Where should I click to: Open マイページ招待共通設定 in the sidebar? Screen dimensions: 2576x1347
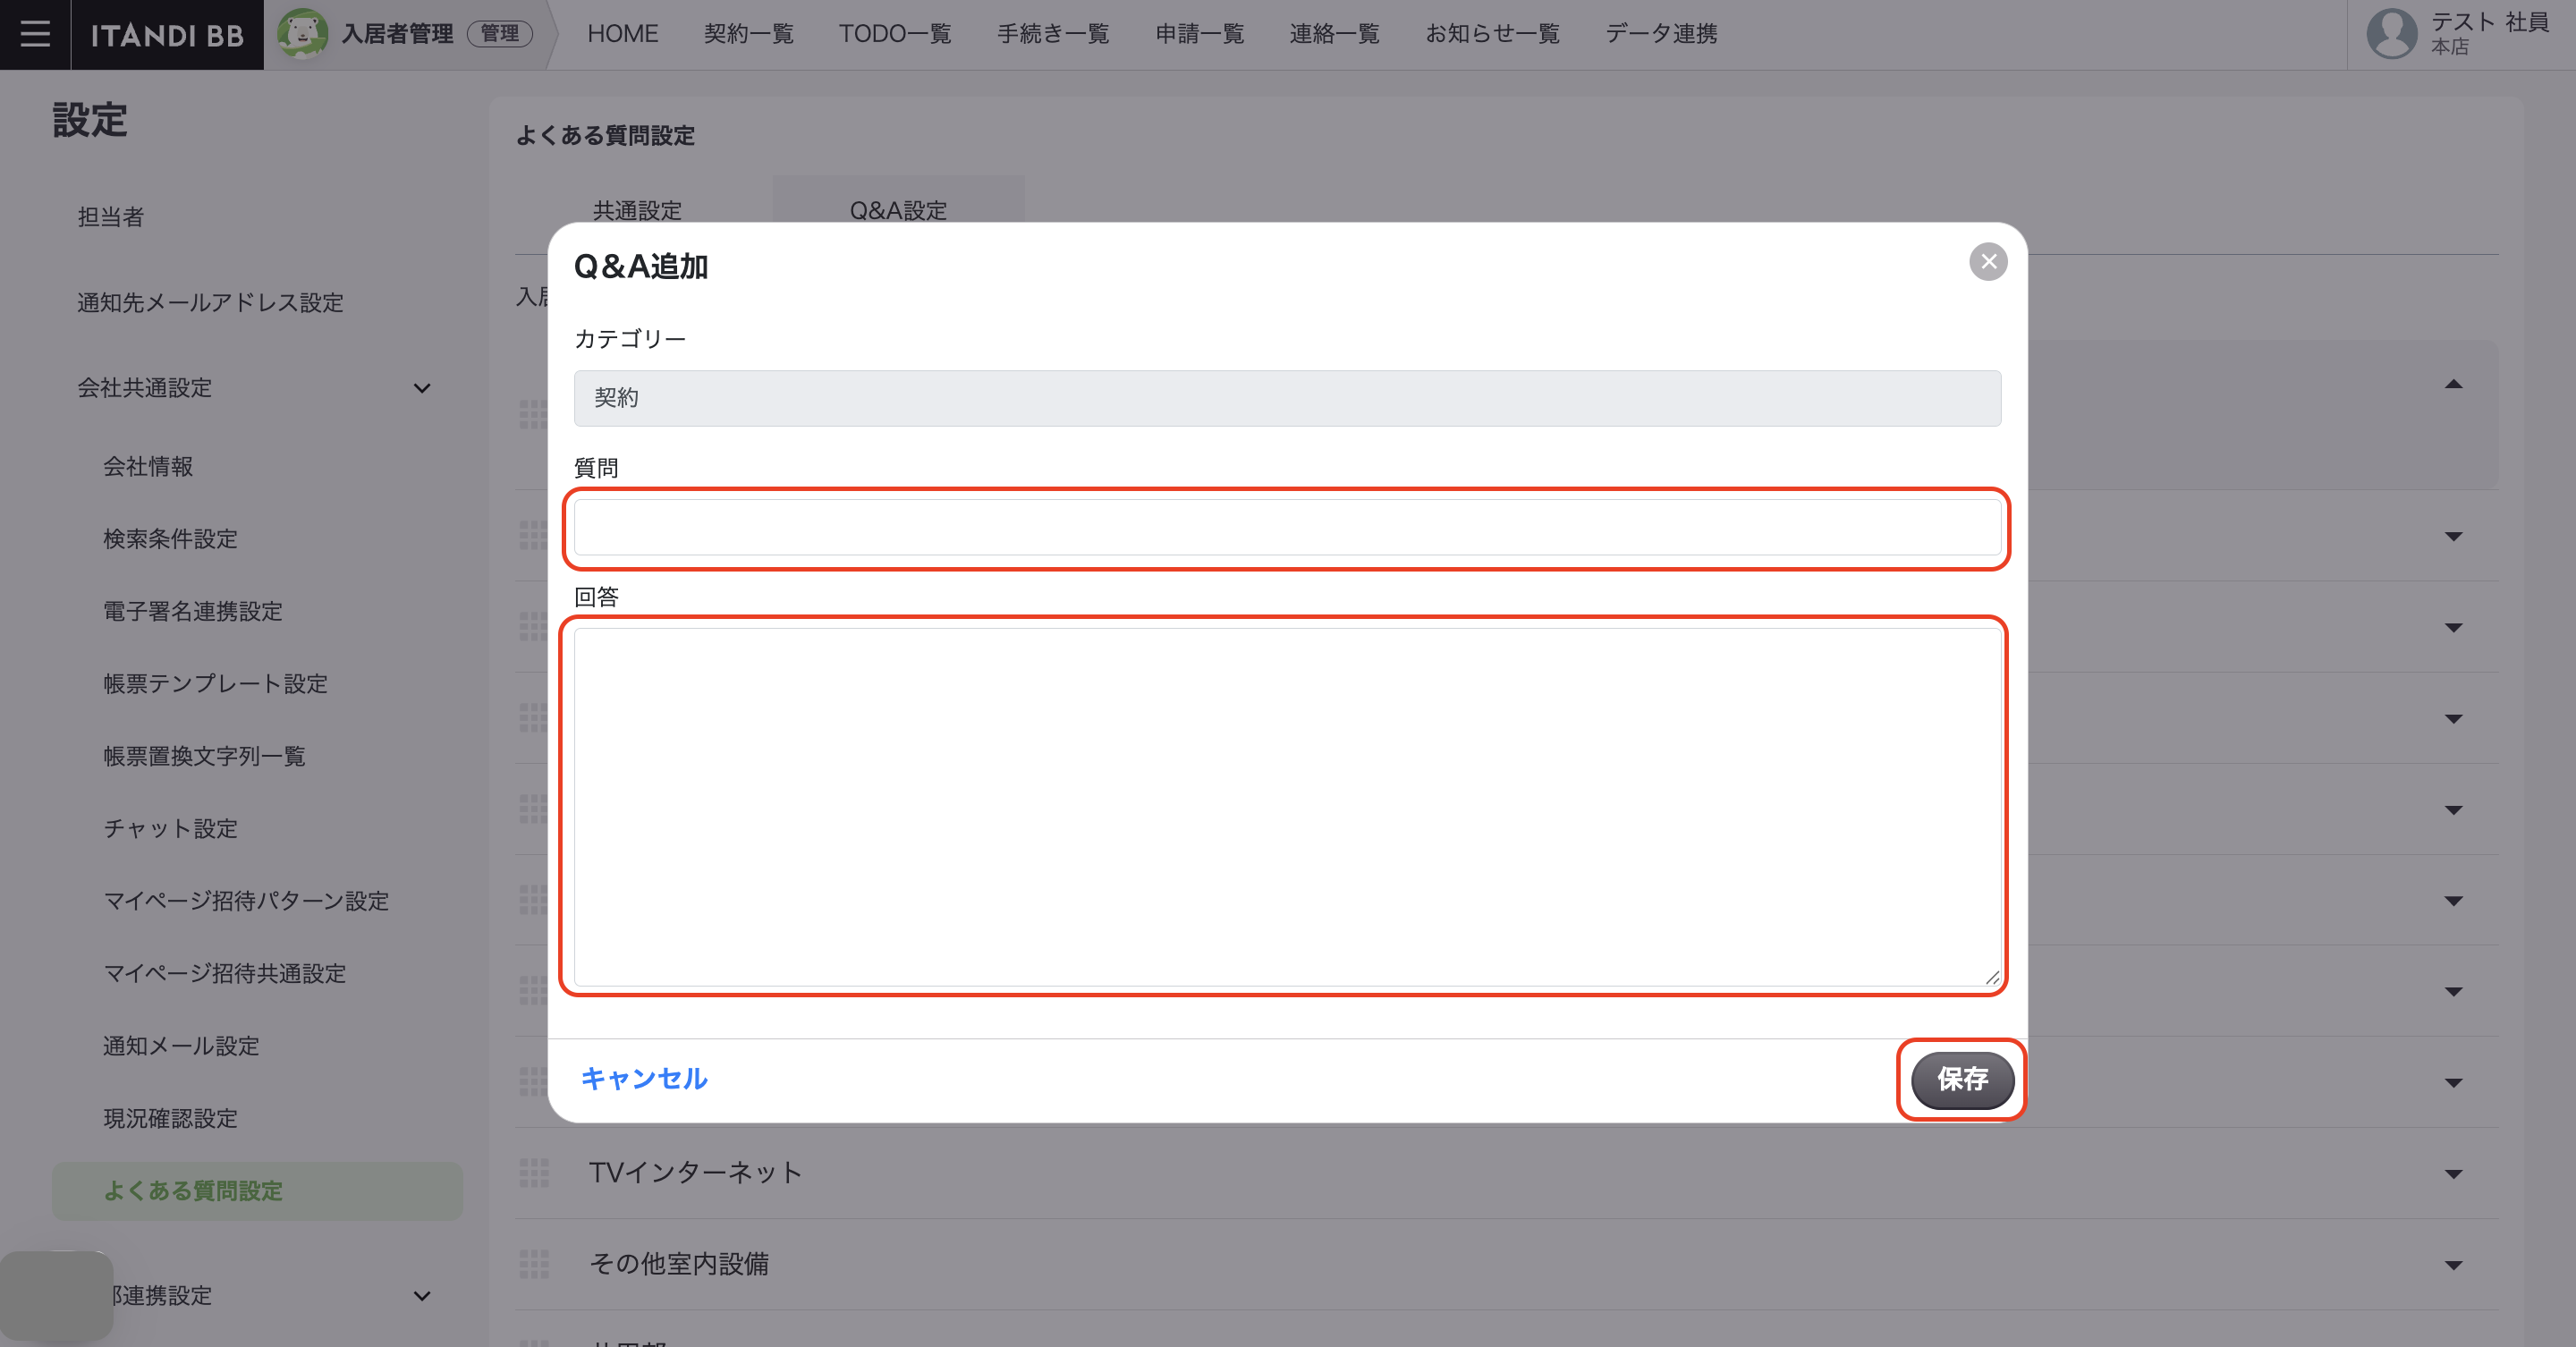[225, 974]
